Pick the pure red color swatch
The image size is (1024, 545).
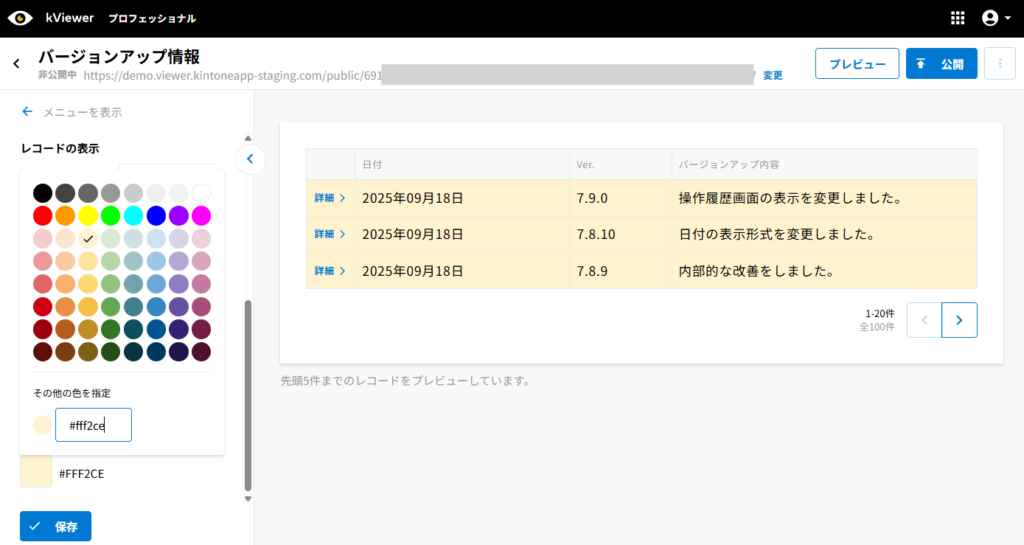[42, 215]
